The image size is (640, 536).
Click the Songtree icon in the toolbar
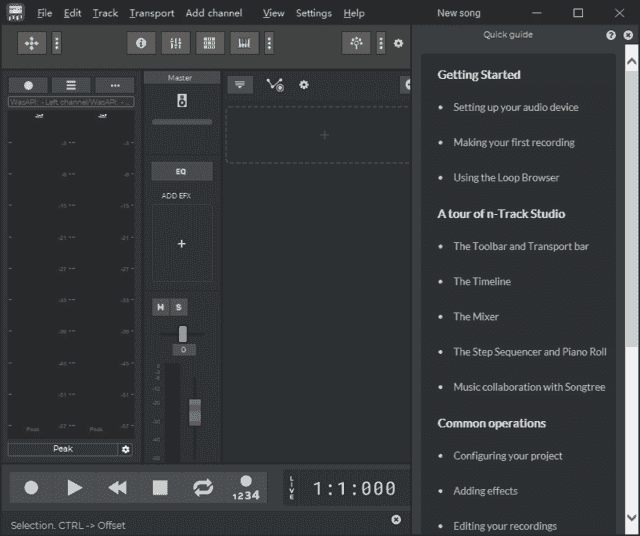point(356,44)
